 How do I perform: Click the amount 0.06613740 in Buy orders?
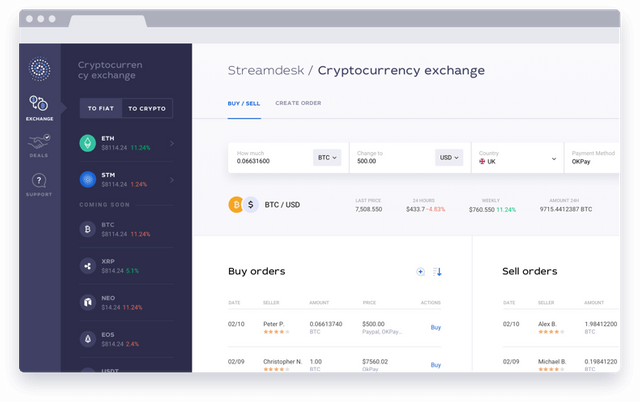326,324
